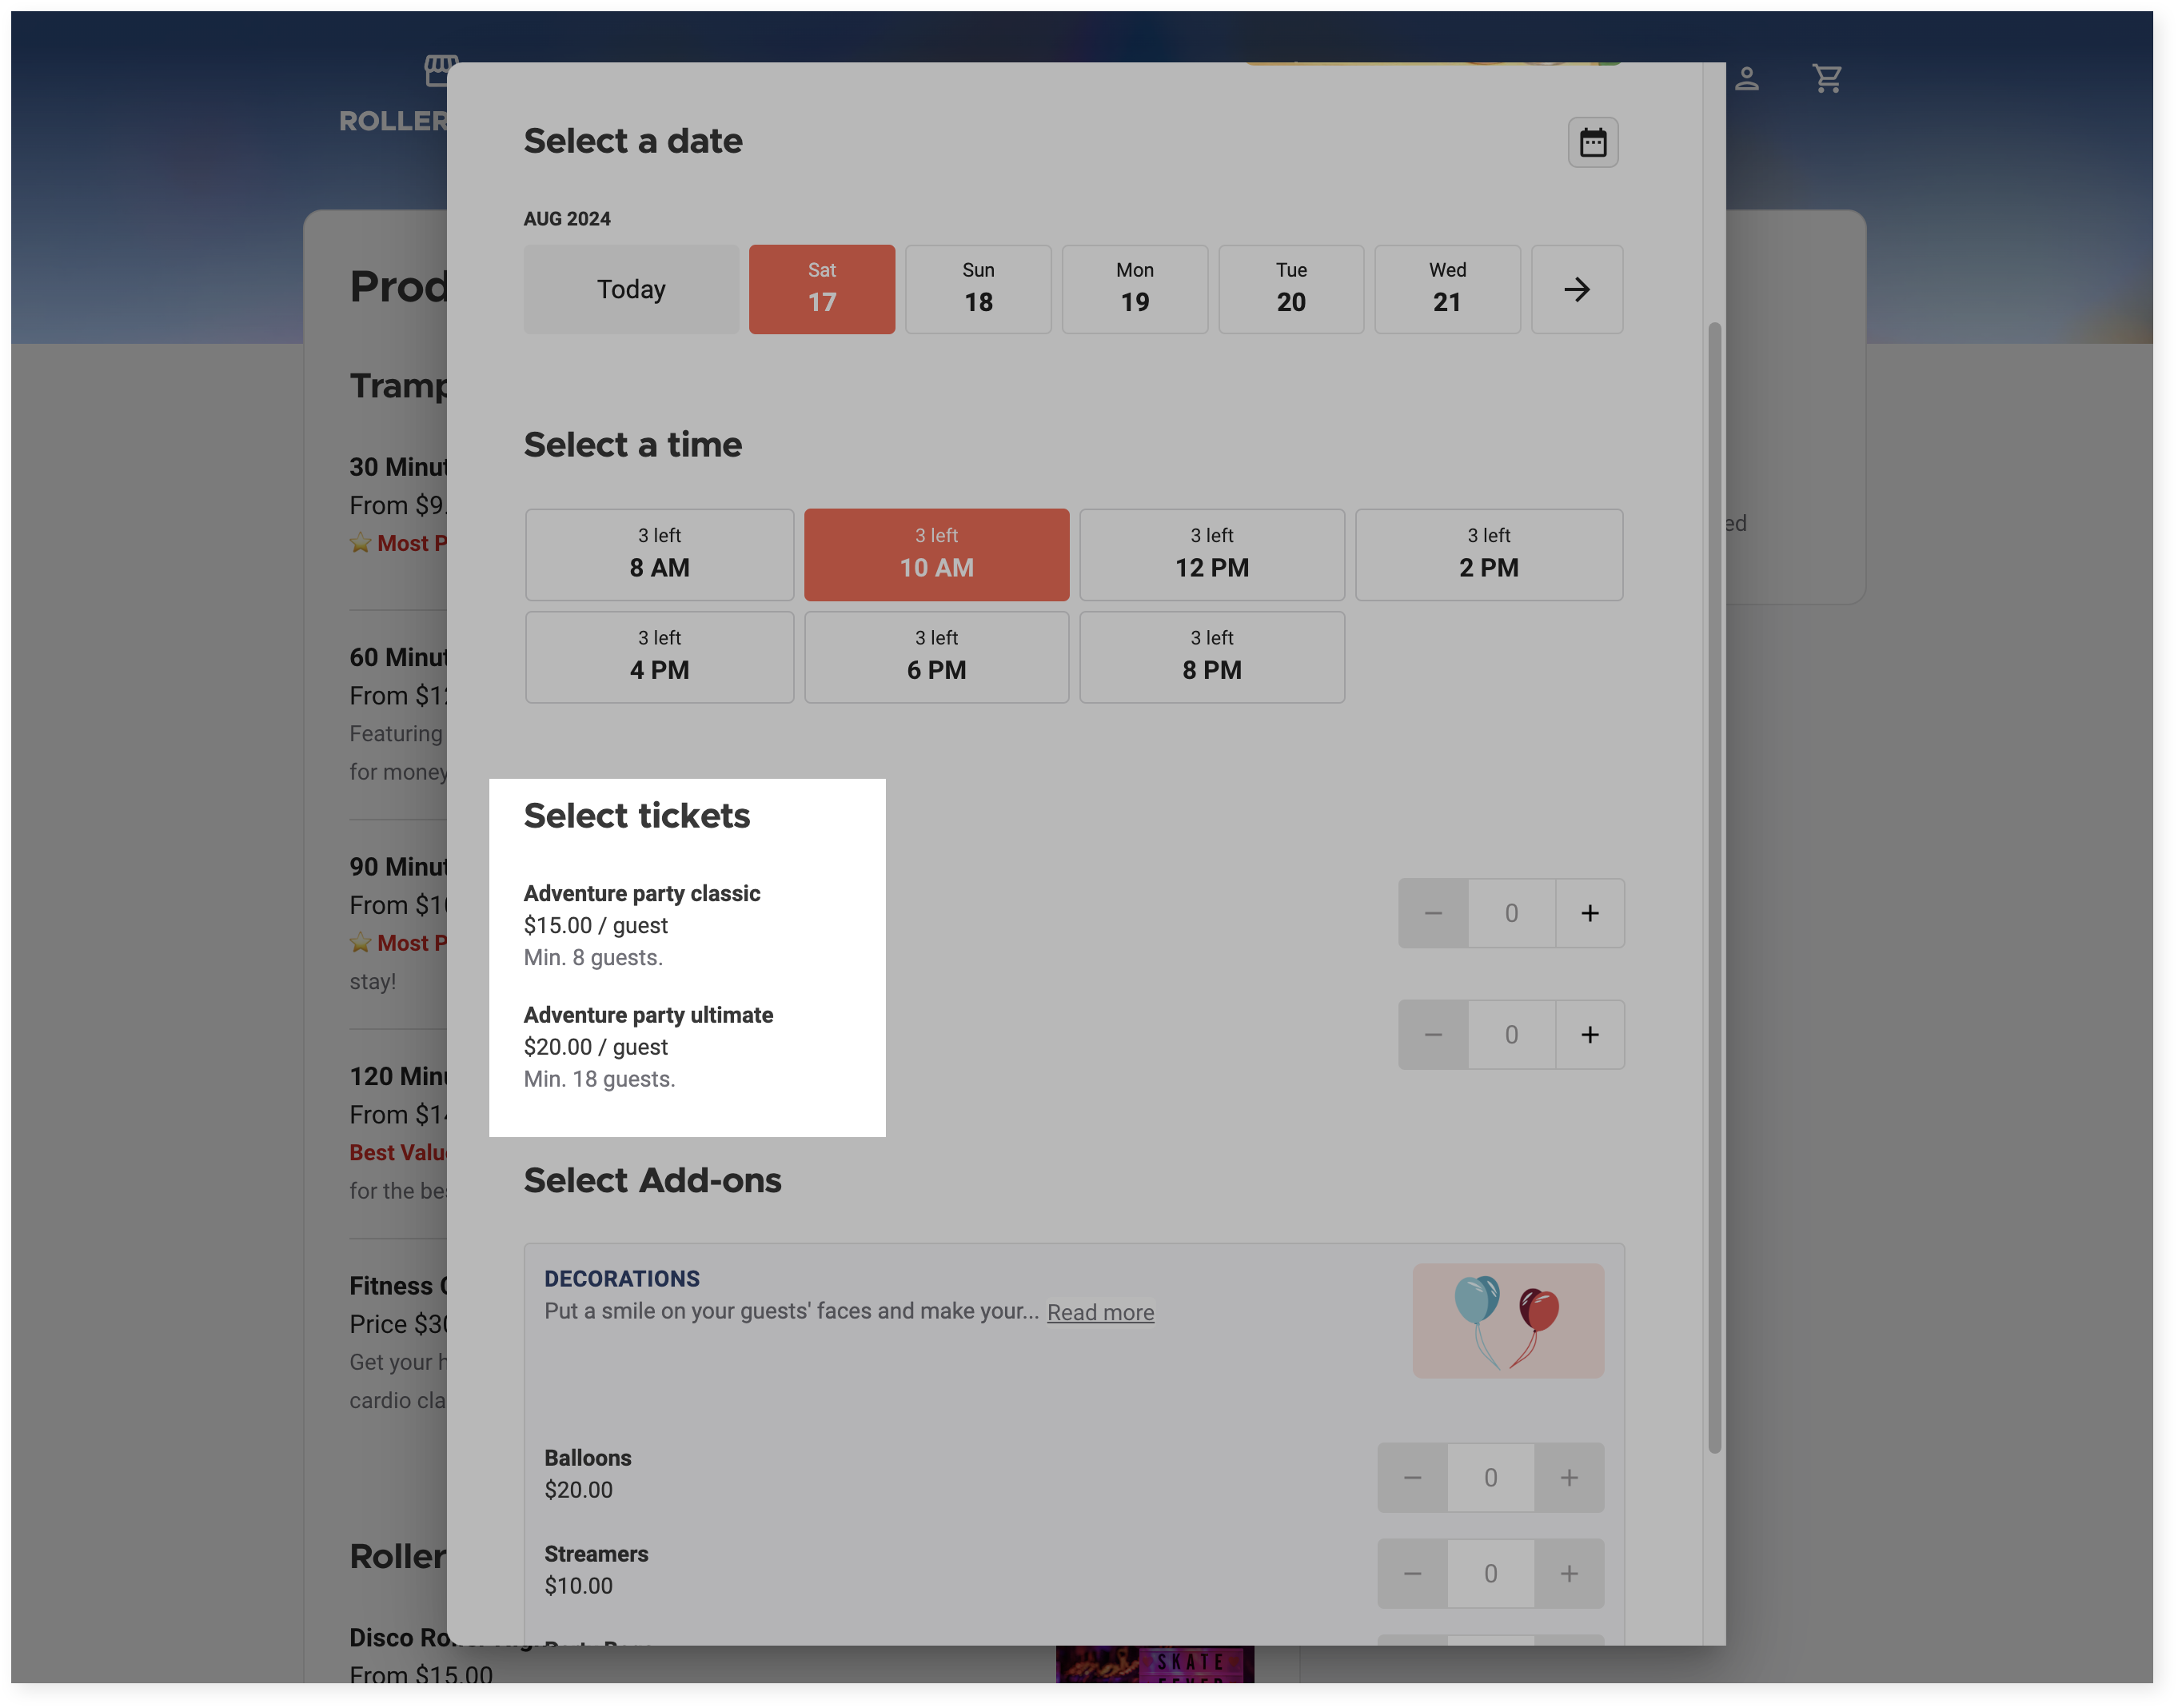Click the modal vertical scrollbar
2178x1708 pixels.
(x=1713, y=886)
